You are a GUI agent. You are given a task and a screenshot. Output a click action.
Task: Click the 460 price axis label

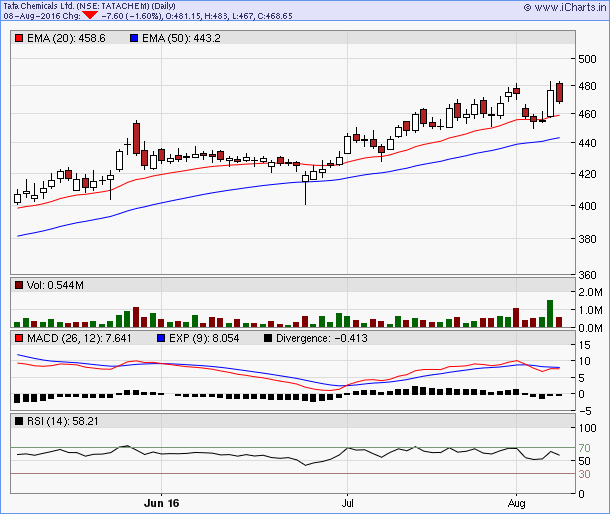point(587,114)
